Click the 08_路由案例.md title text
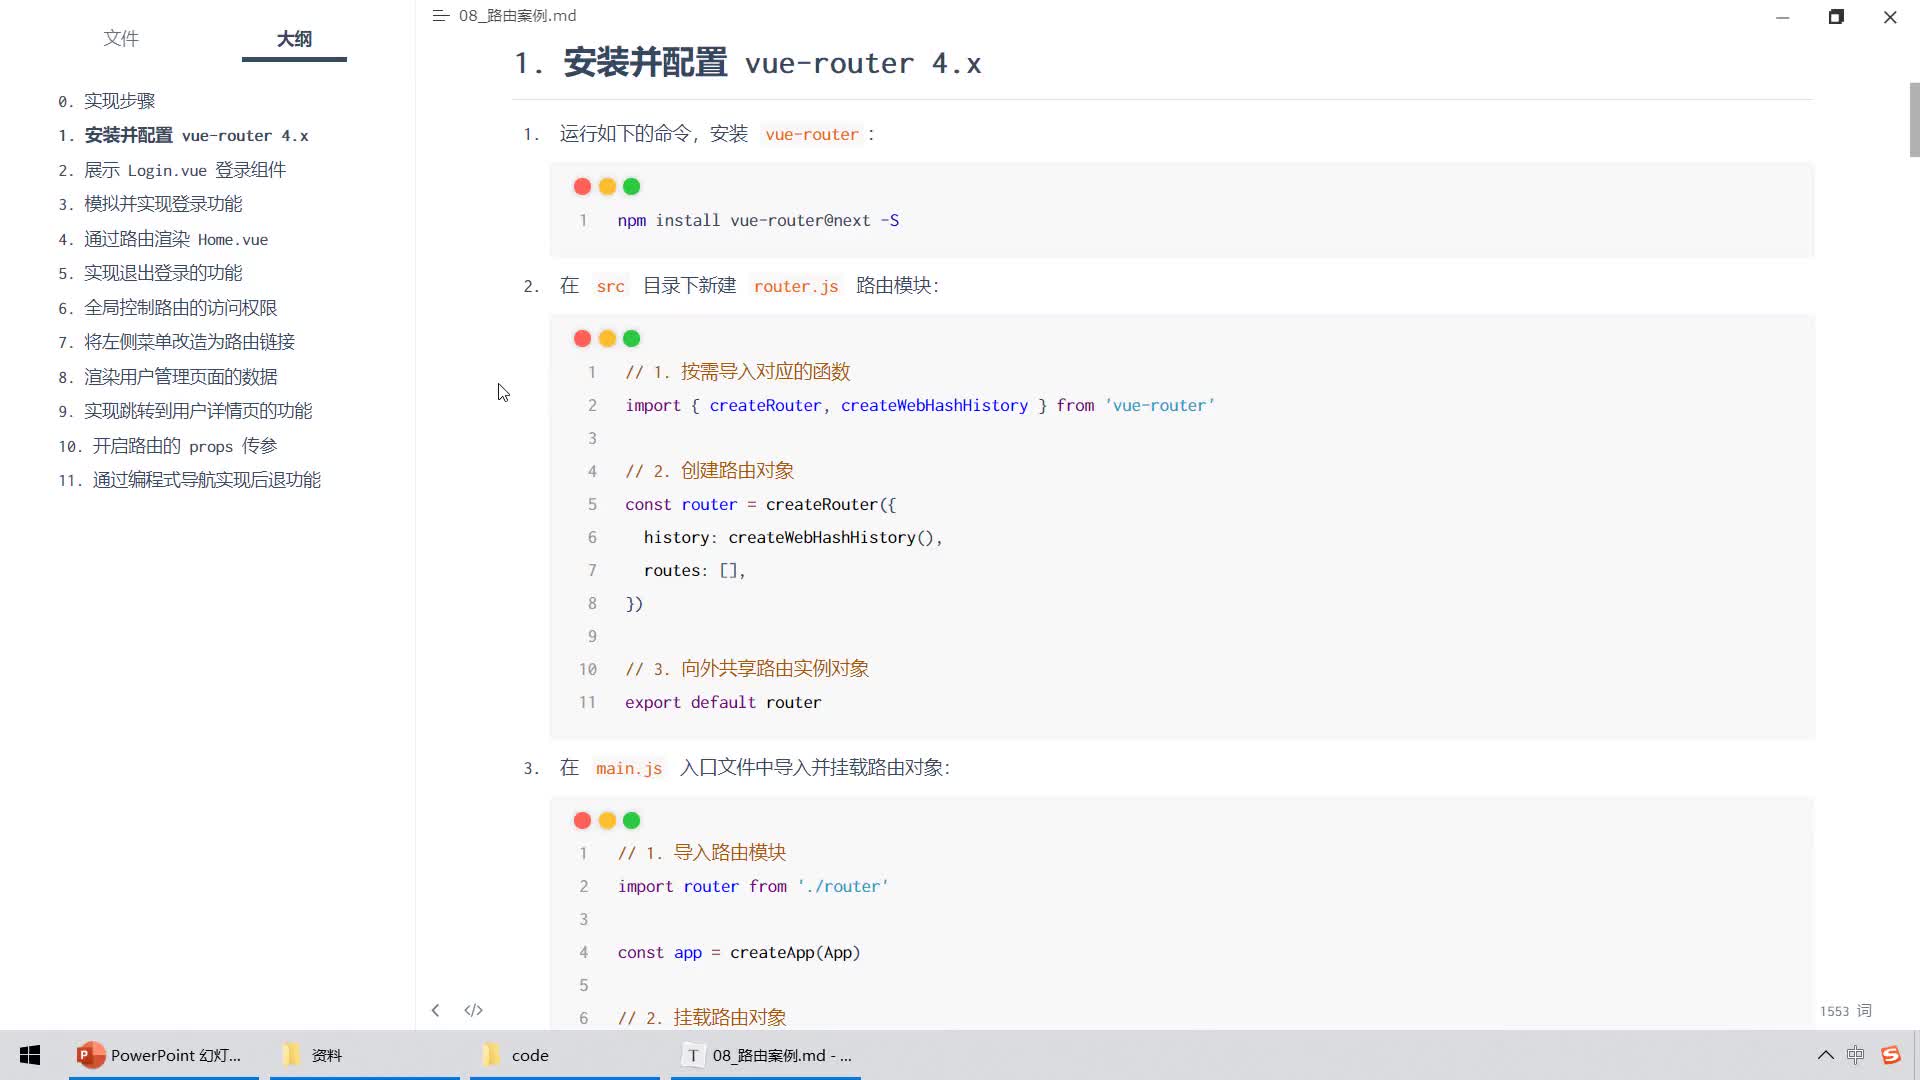The image size is (1920, 1080). pos(517,16)
